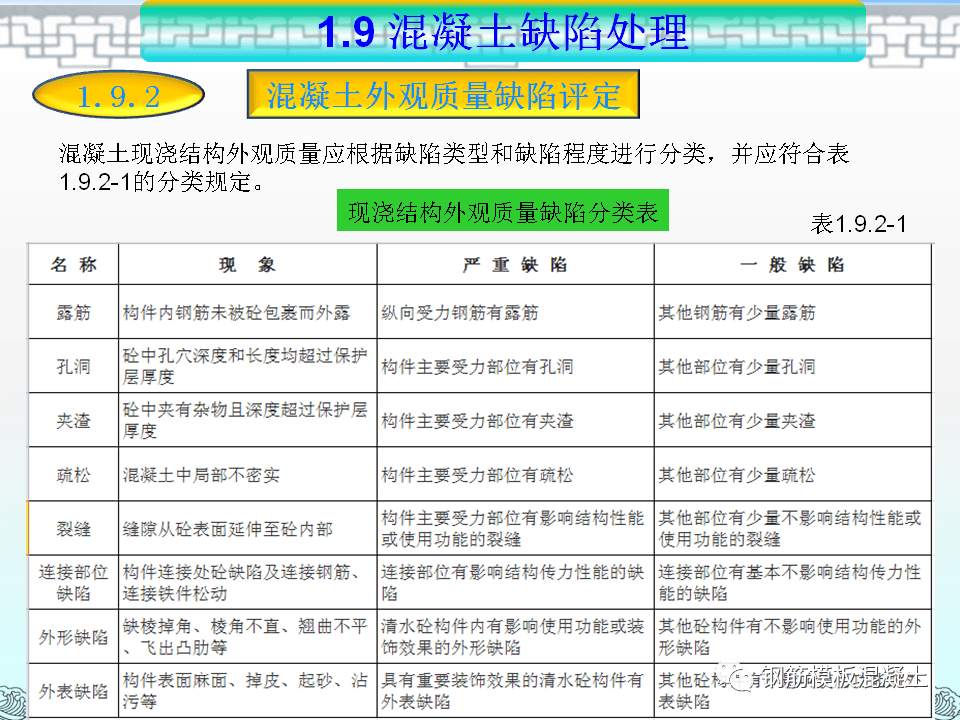The width and height of the screenshot is (960, 720).
Task: Click the 严重缺陷 column header
Action: coord(515,265)
